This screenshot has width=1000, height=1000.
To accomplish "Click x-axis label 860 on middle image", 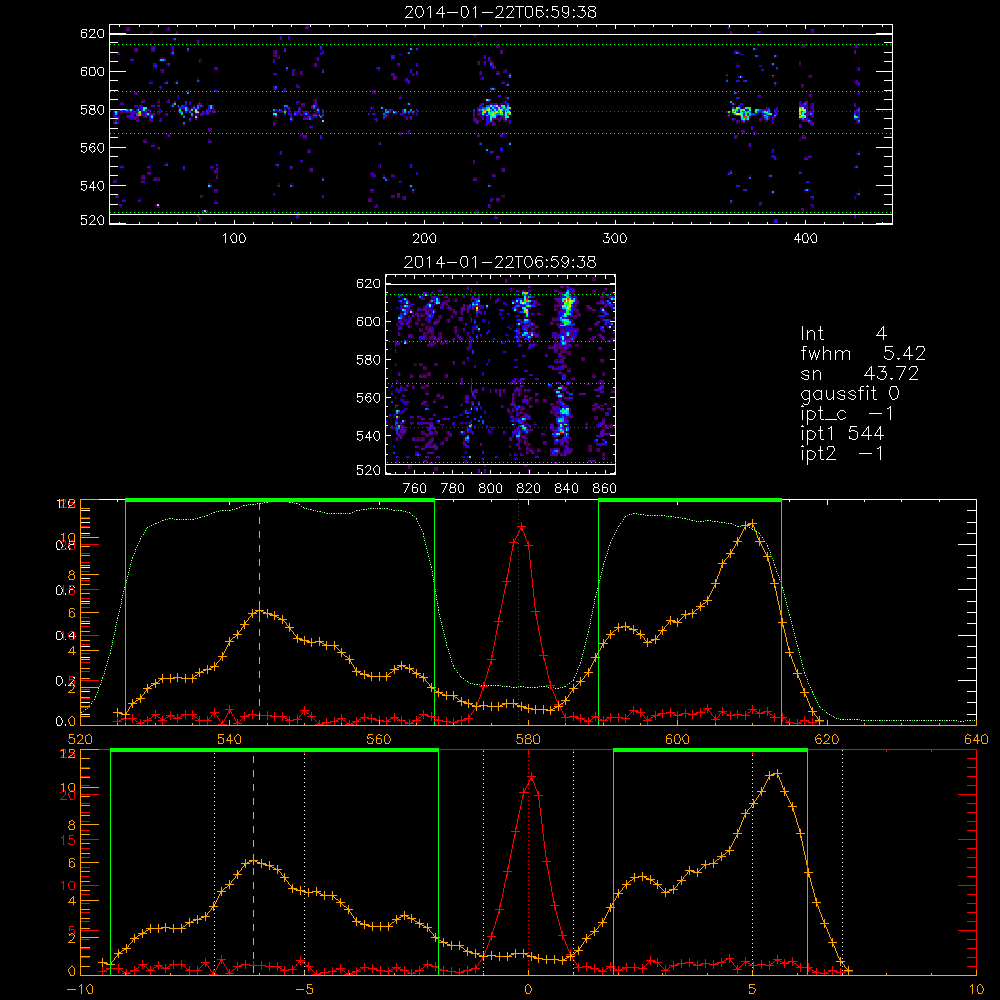I will point(604,489).
